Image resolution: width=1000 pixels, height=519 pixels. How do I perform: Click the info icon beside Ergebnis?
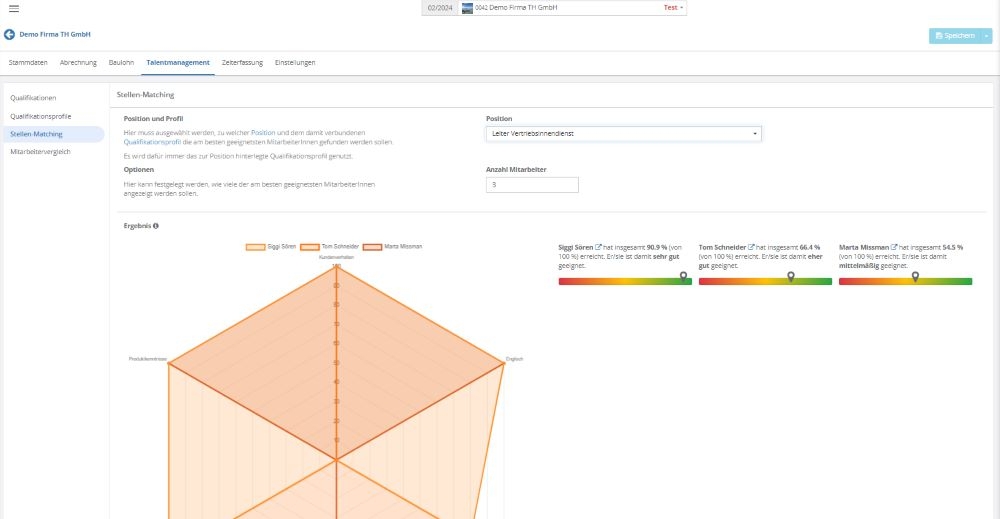156,226
